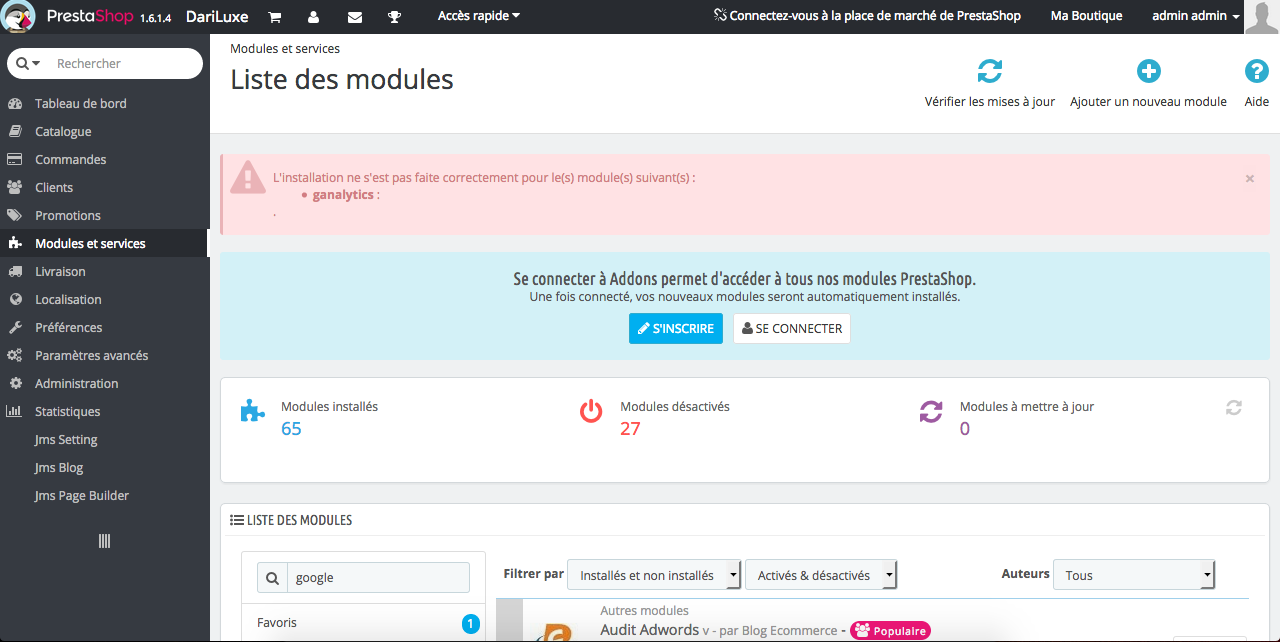Image resolution: width=1280 pixels, height=642 pixels.
Task: Click Modules et services breadcrumb
Action: [x=285, y=48]
